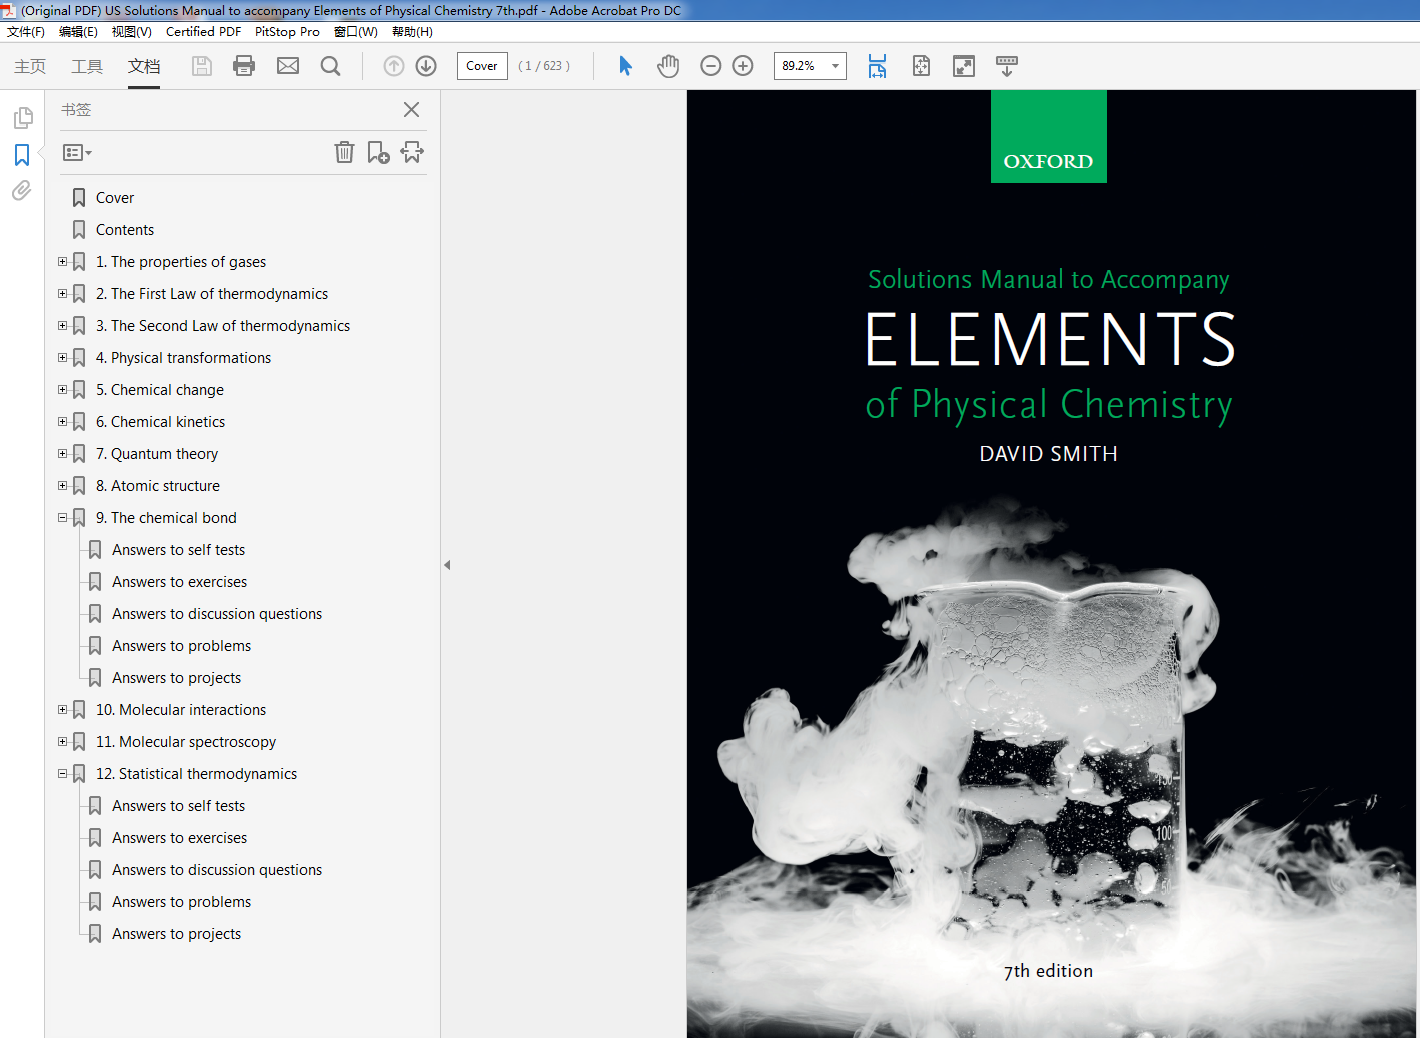This screenshot has width=1420, height=1038.
Task: Click the Save file icon
Action: (x=202, y=66)
